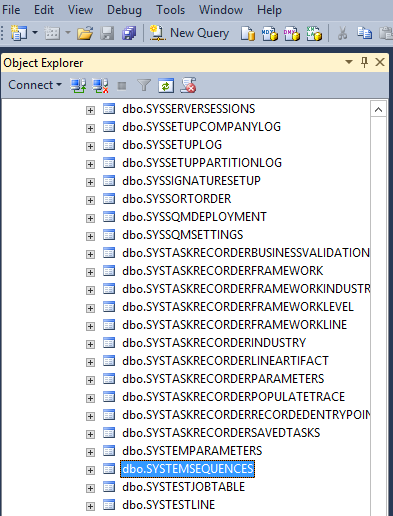The width and height of the screenshot is (393, 516).
Task: Click the scrollbar up arrow
Action: pos(378,110)
